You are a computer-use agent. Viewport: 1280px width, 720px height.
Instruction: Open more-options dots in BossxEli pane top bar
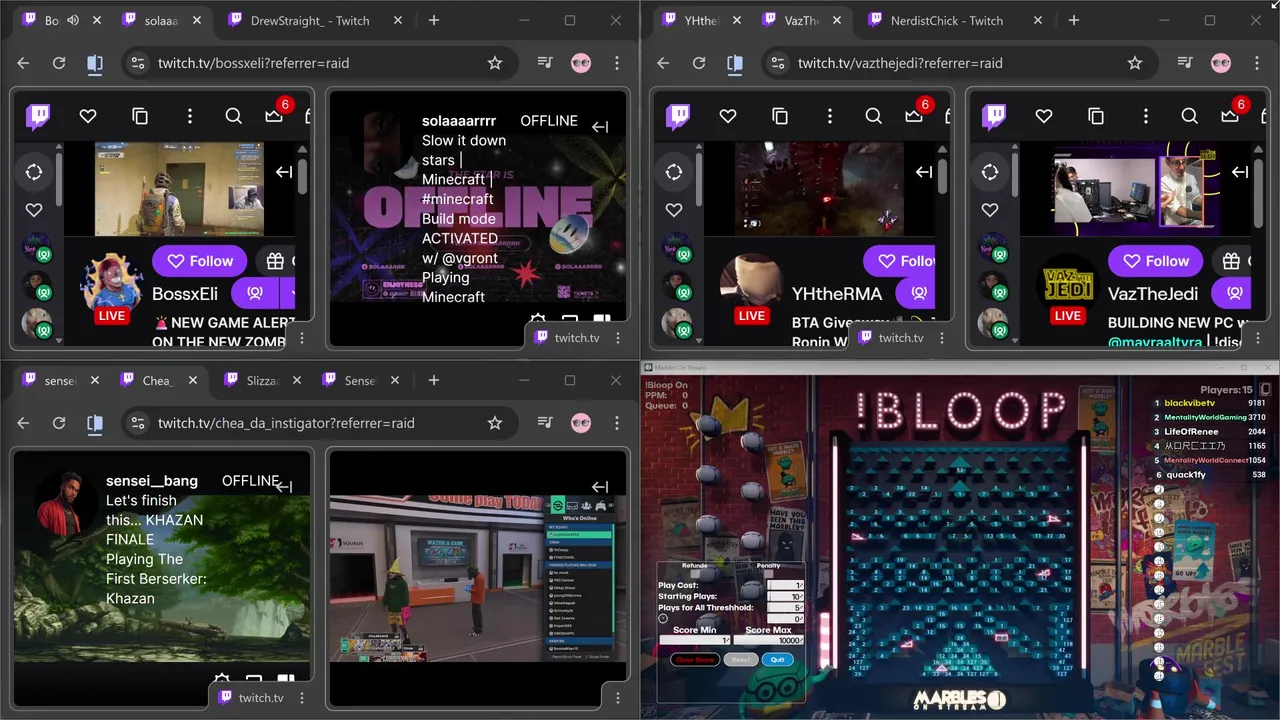tap(189, 116)
